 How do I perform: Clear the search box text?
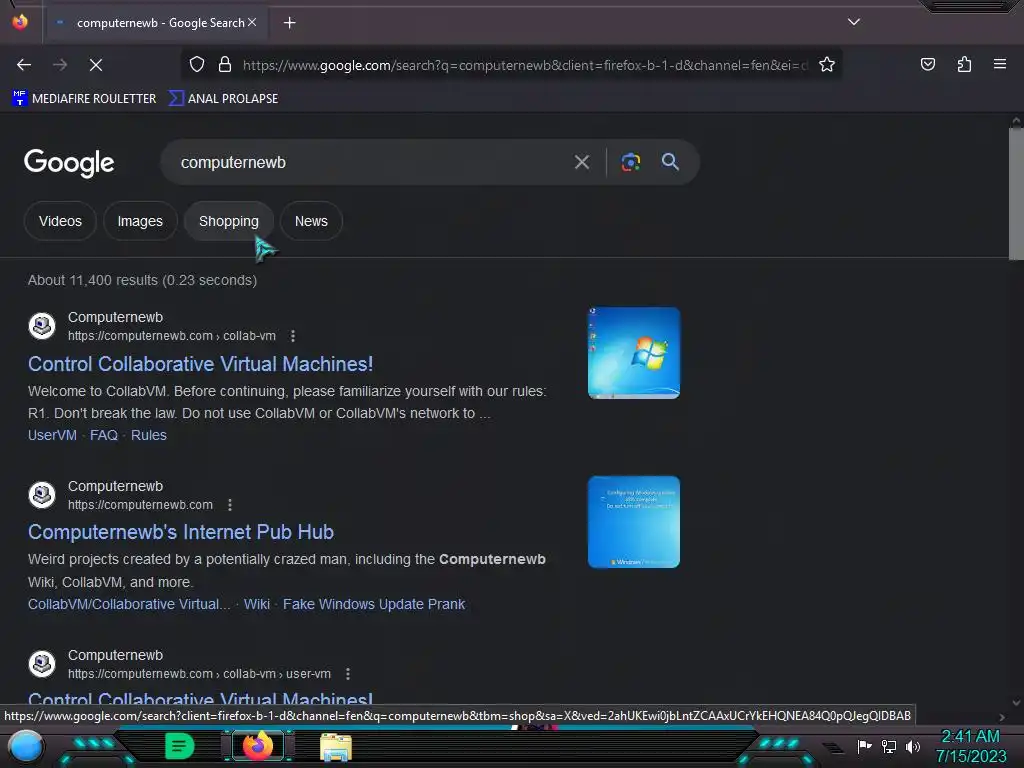pyautogui.click(x=581, y=162)
